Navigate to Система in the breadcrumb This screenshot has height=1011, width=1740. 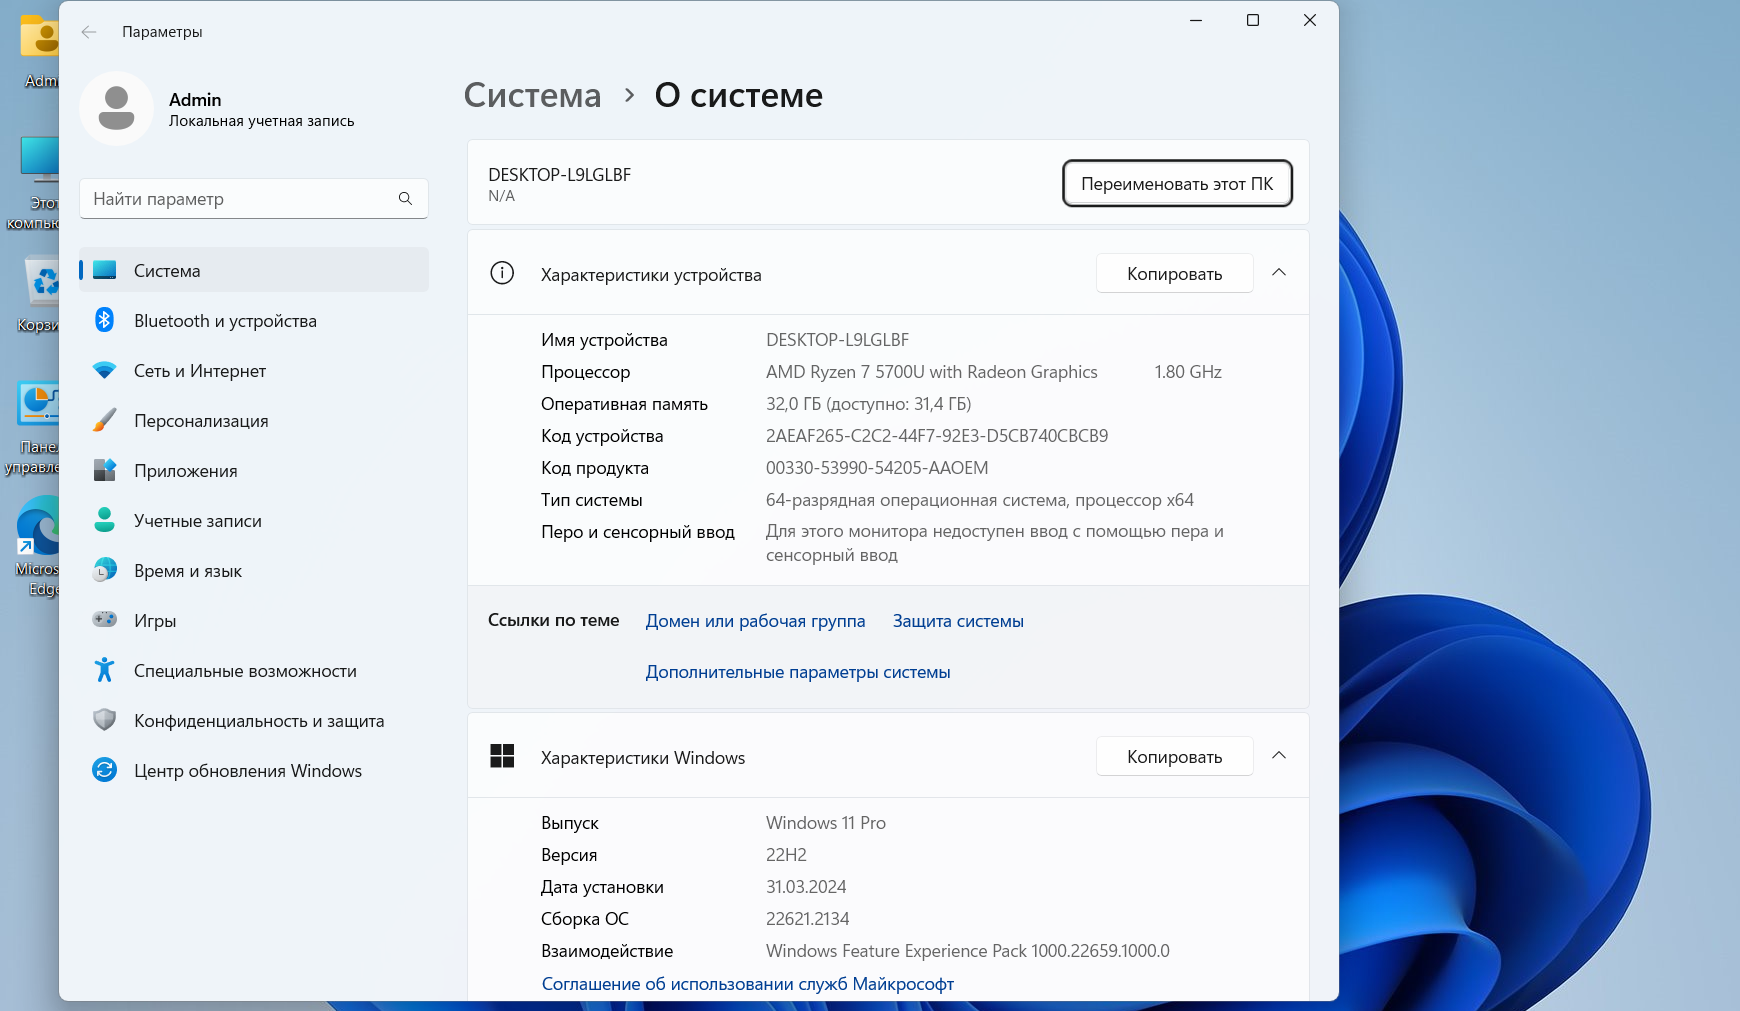click(532, 96)
